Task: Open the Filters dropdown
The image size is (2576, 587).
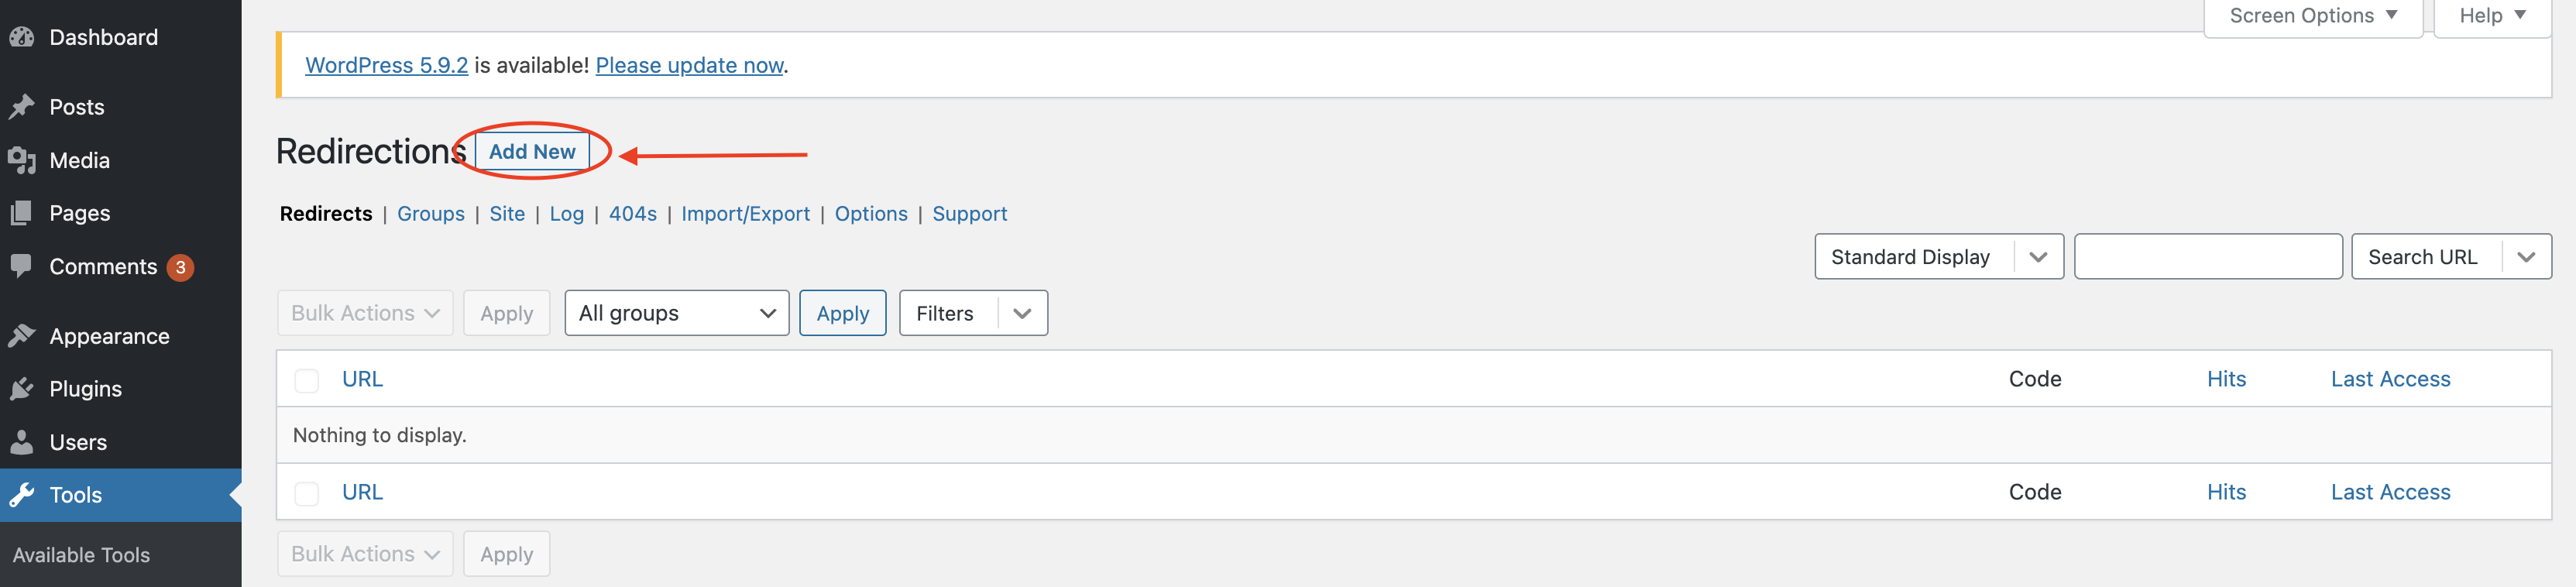Action: 973,313
